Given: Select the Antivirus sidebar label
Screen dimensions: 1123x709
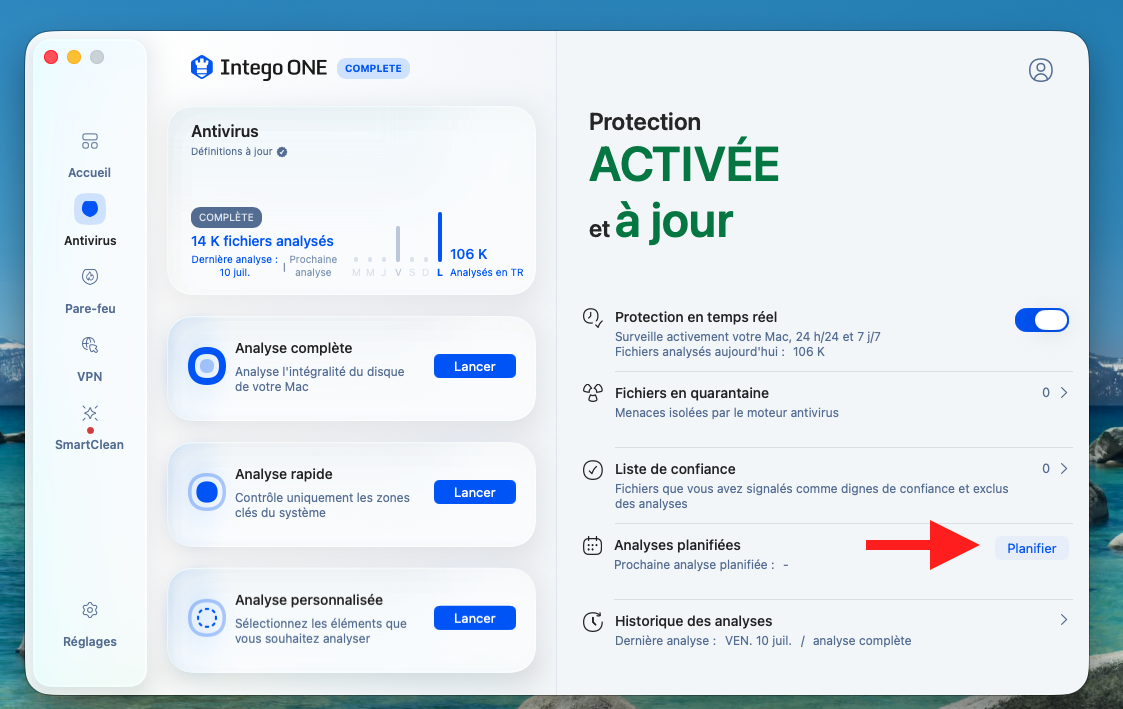Looking at the screenshot, I should click(90, 241).
